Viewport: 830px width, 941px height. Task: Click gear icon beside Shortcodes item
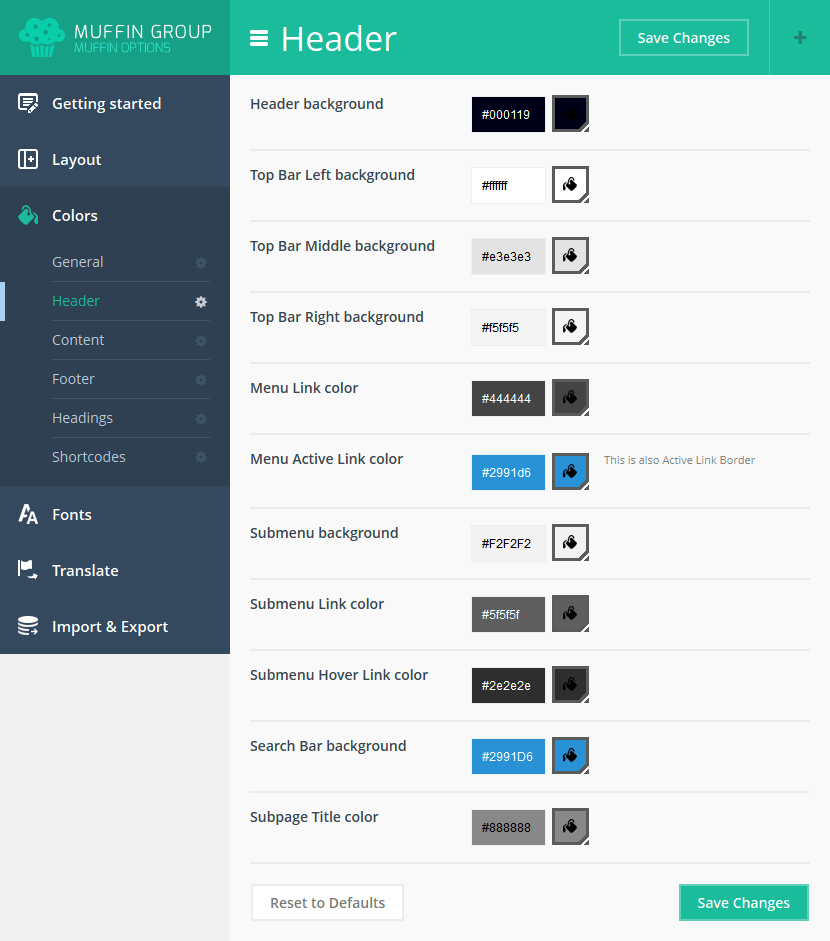(x=201, y=457)
